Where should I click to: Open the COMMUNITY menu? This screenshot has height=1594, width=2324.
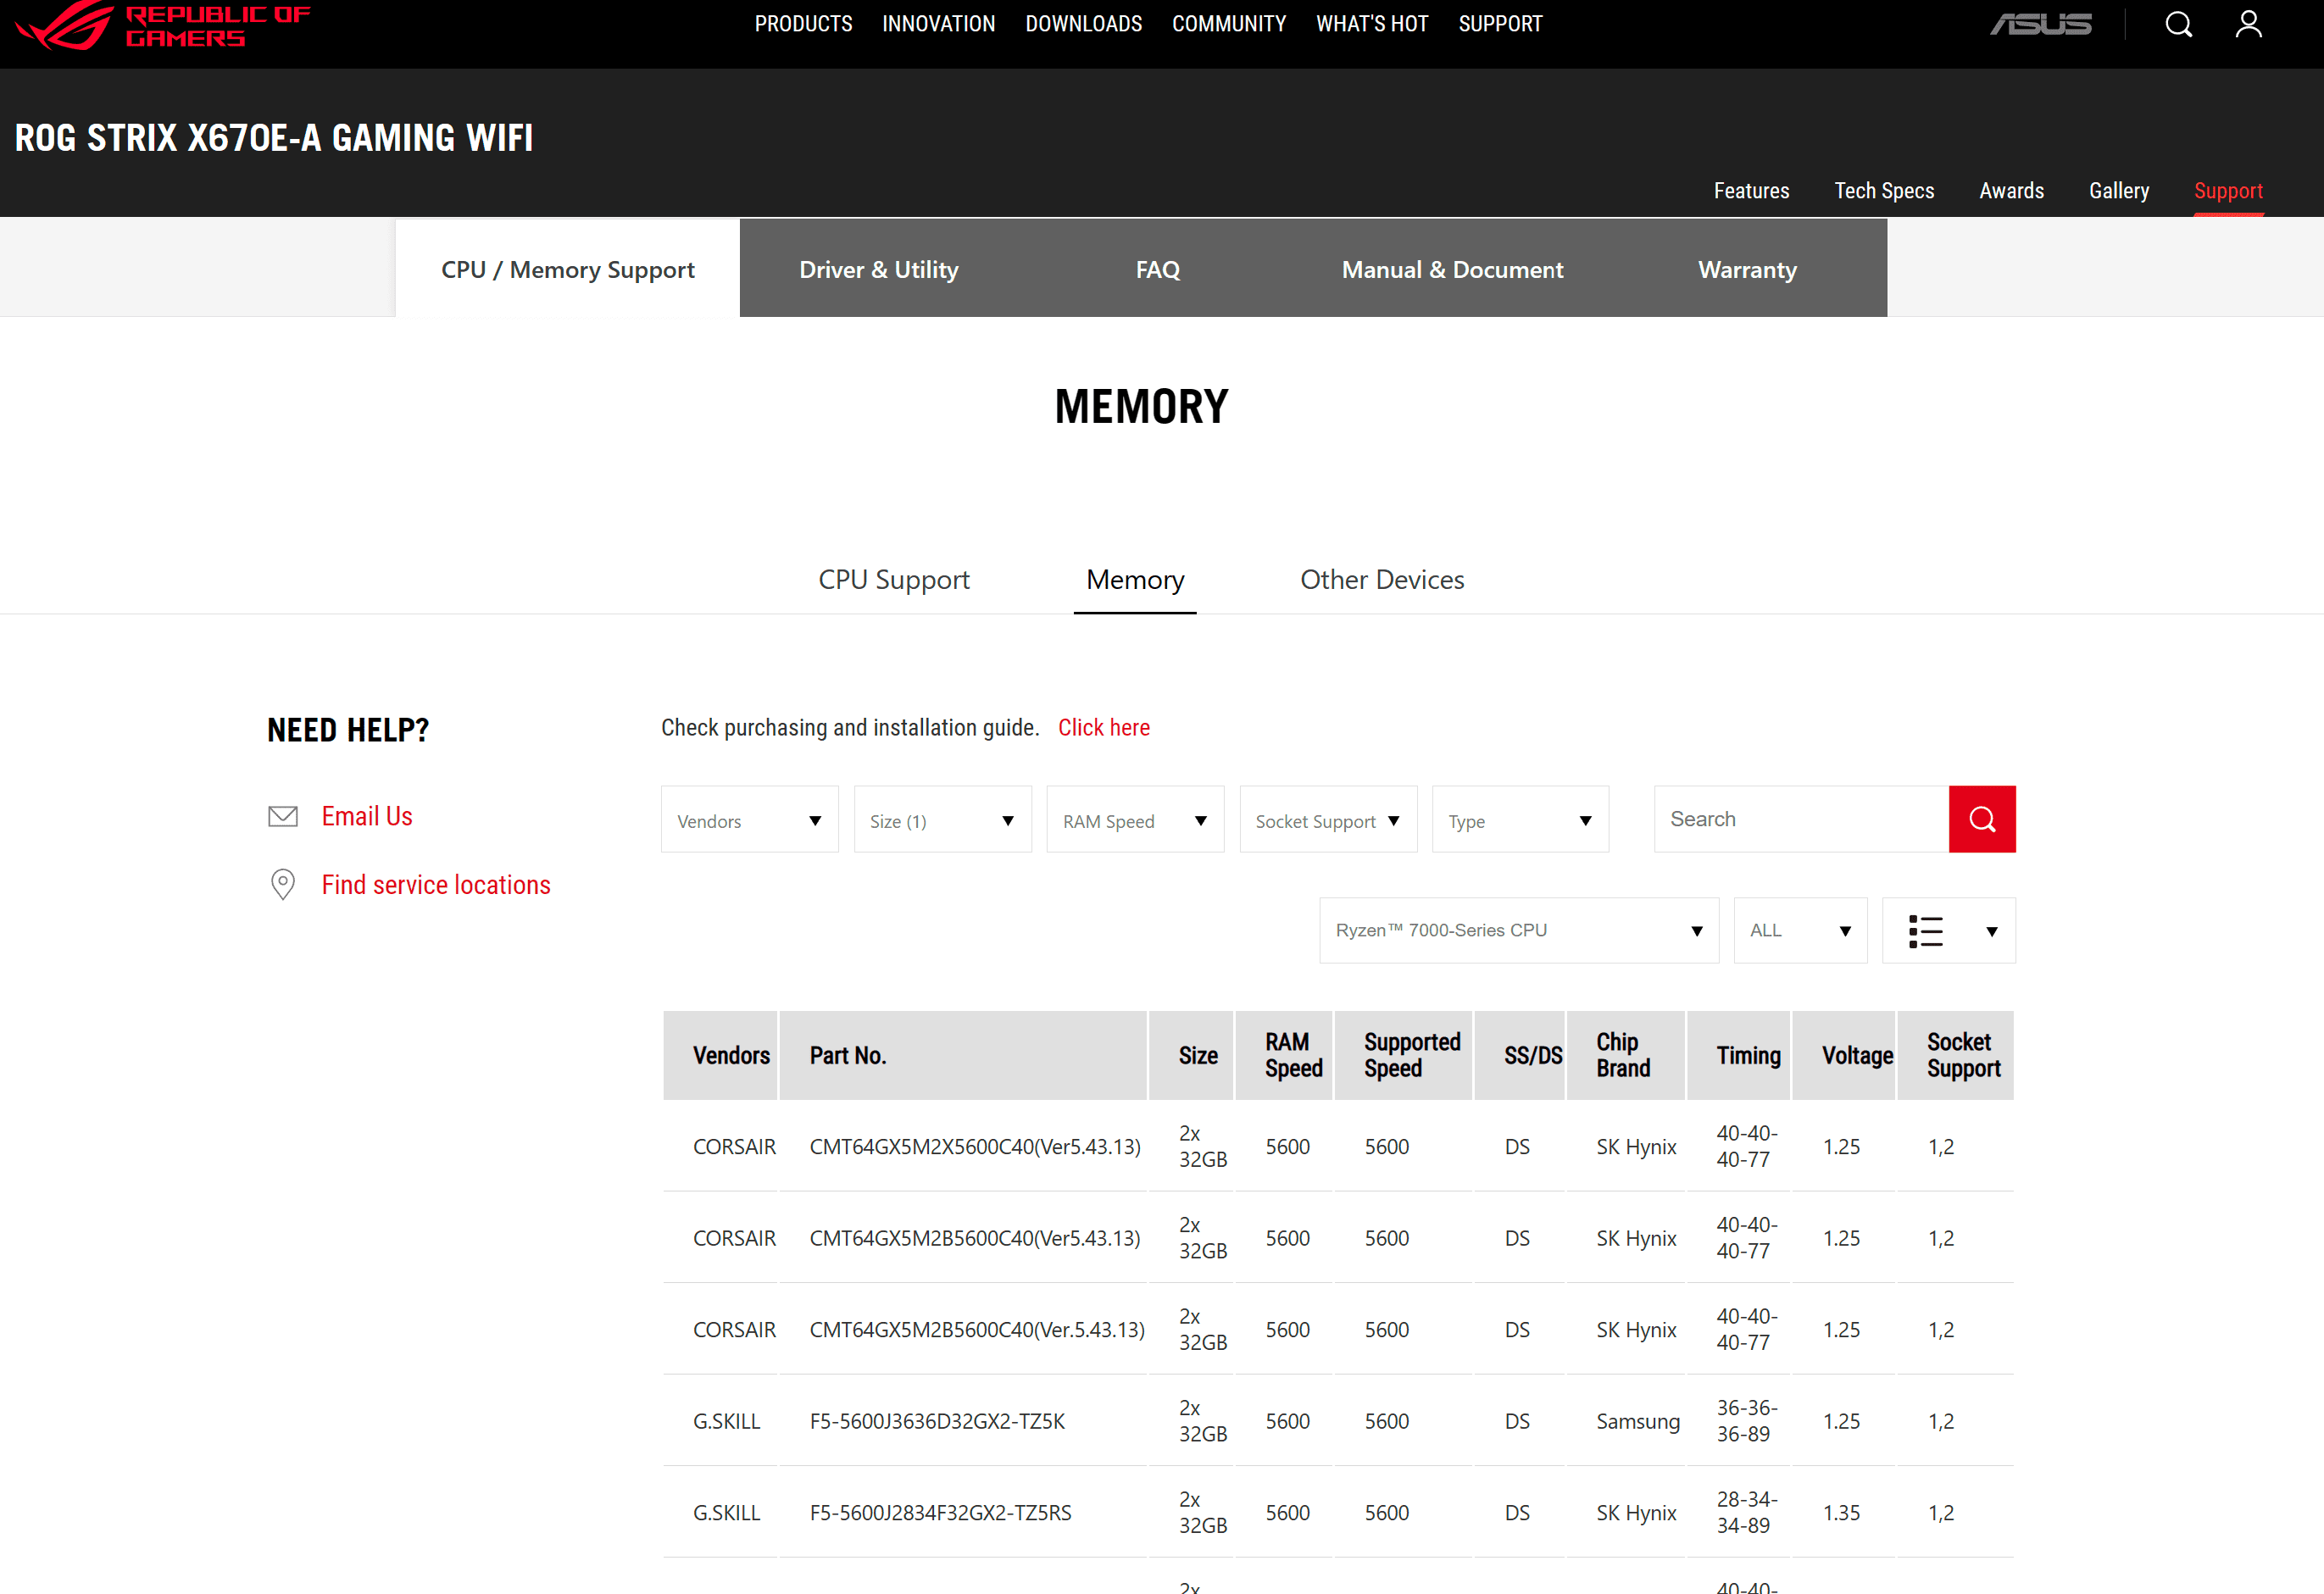point(1229,24)
